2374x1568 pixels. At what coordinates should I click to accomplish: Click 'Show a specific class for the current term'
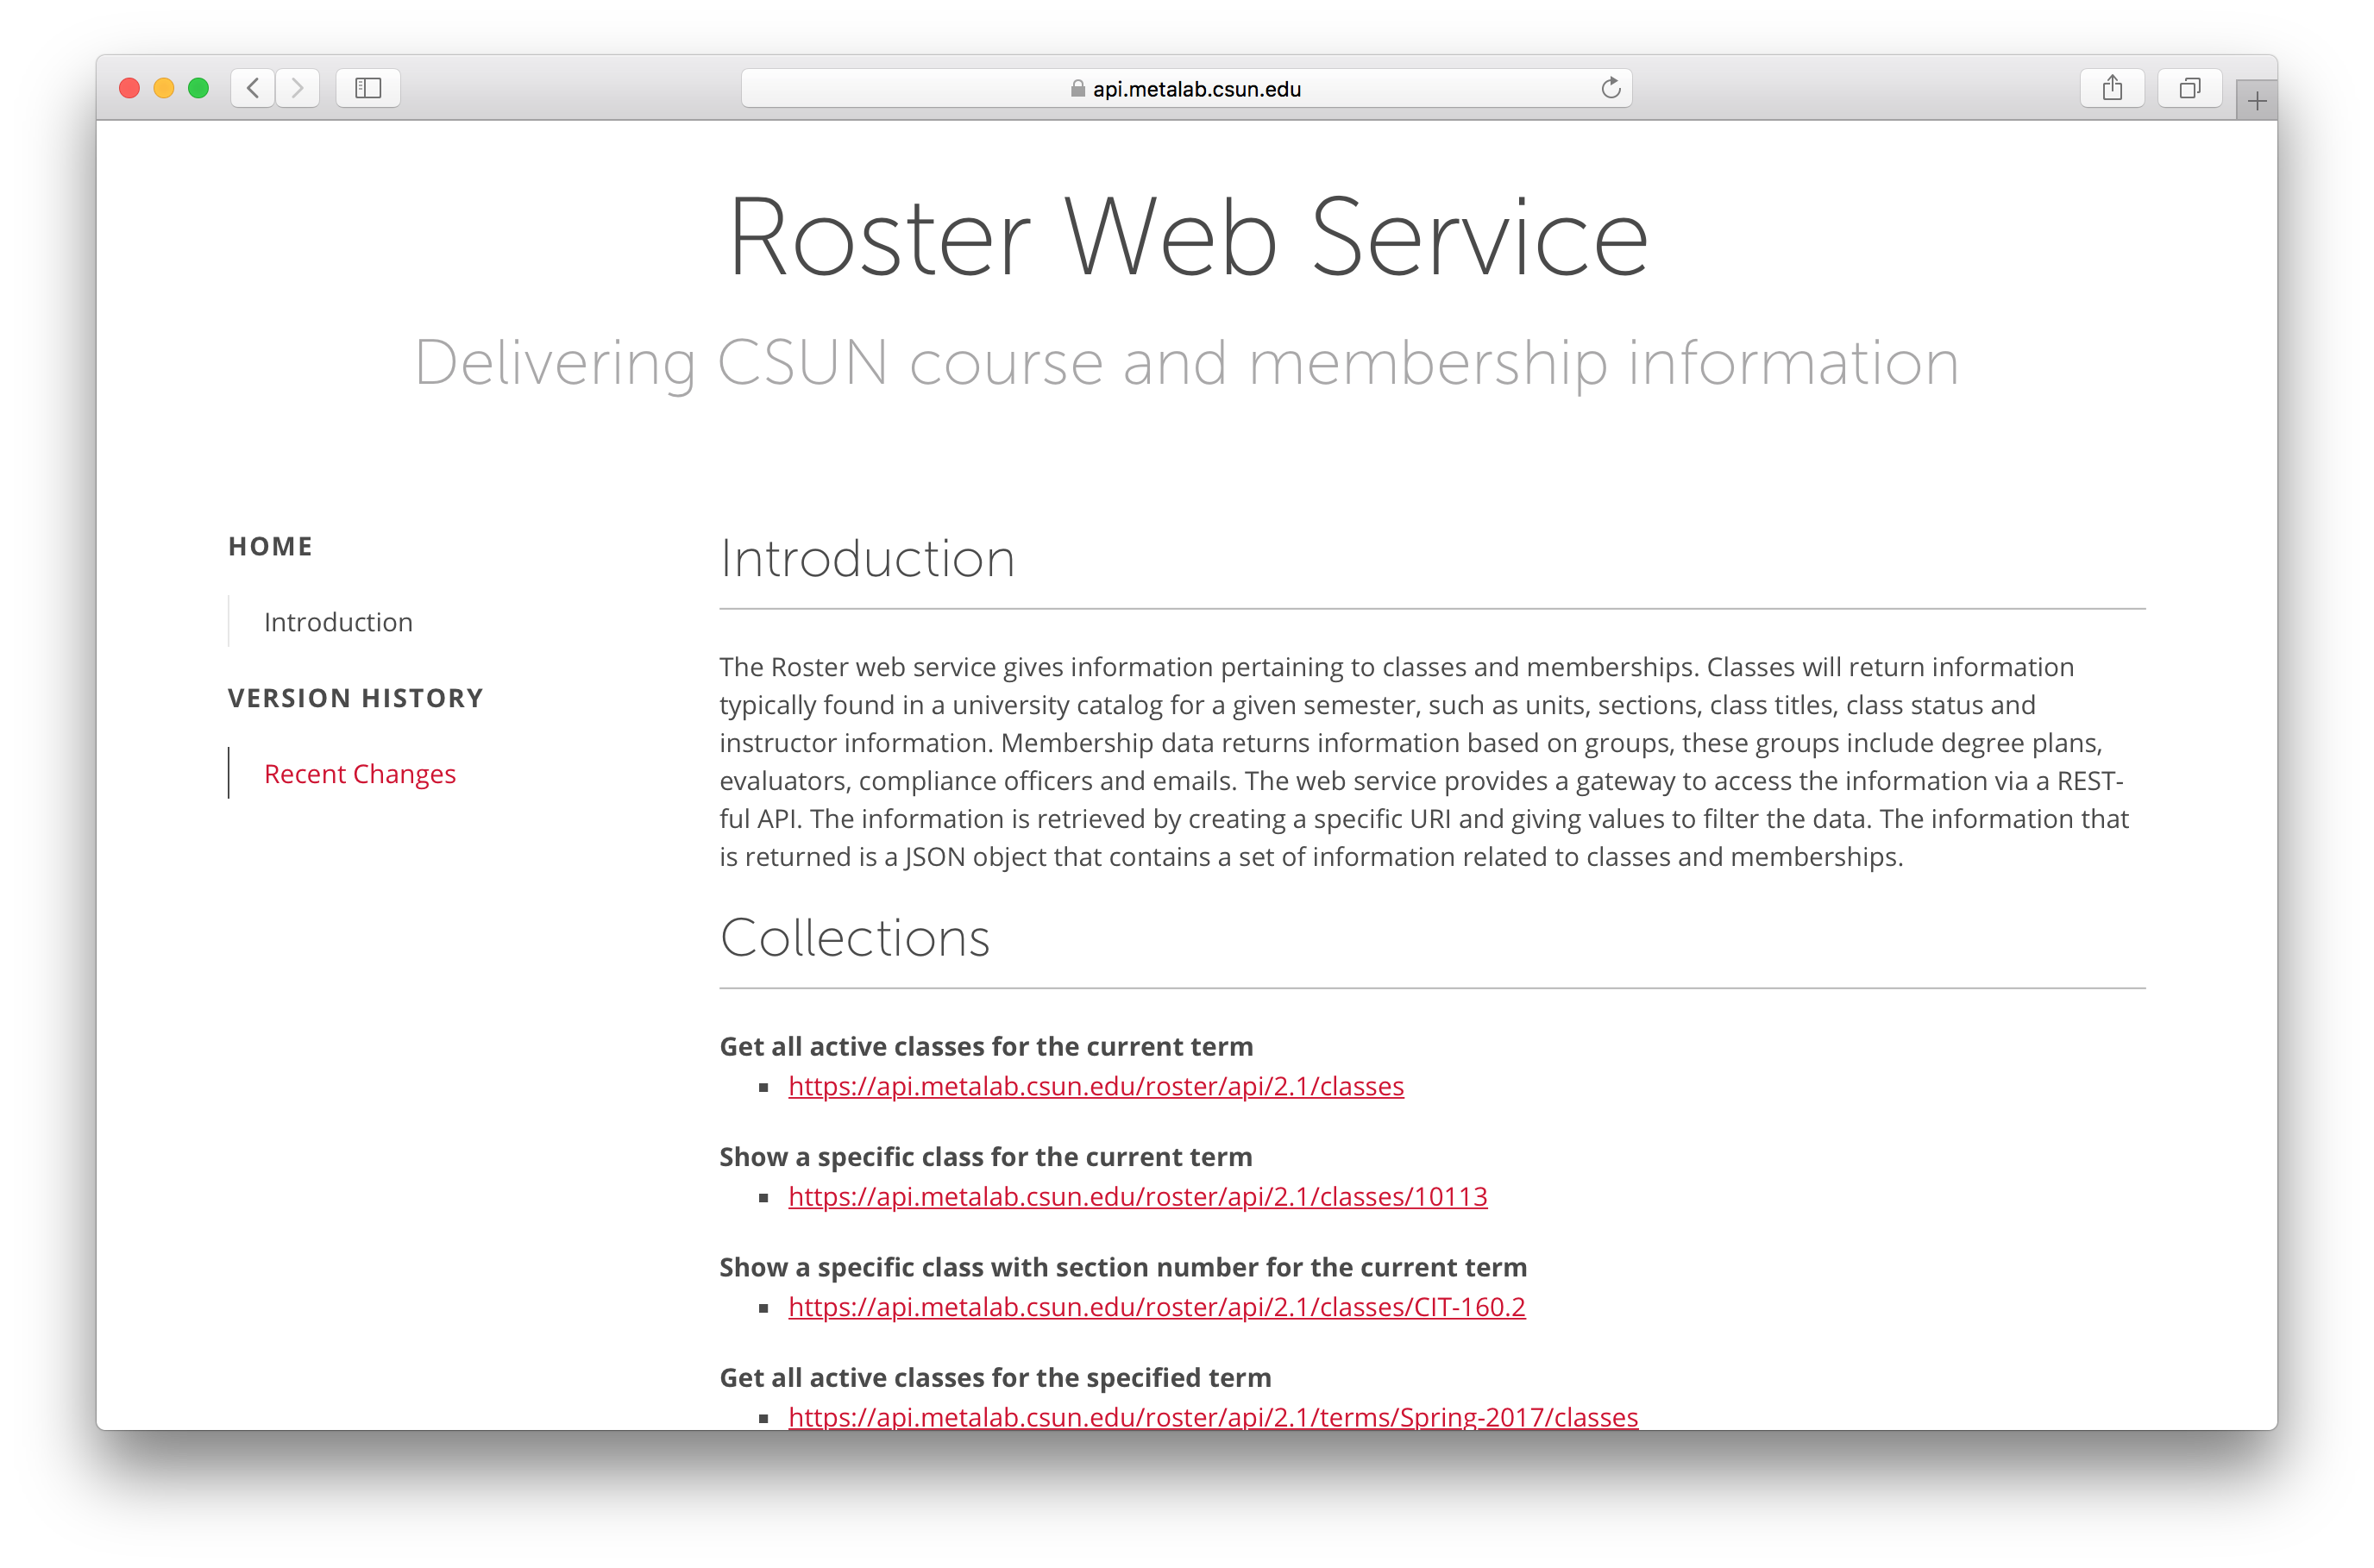tap(986, 1157)
